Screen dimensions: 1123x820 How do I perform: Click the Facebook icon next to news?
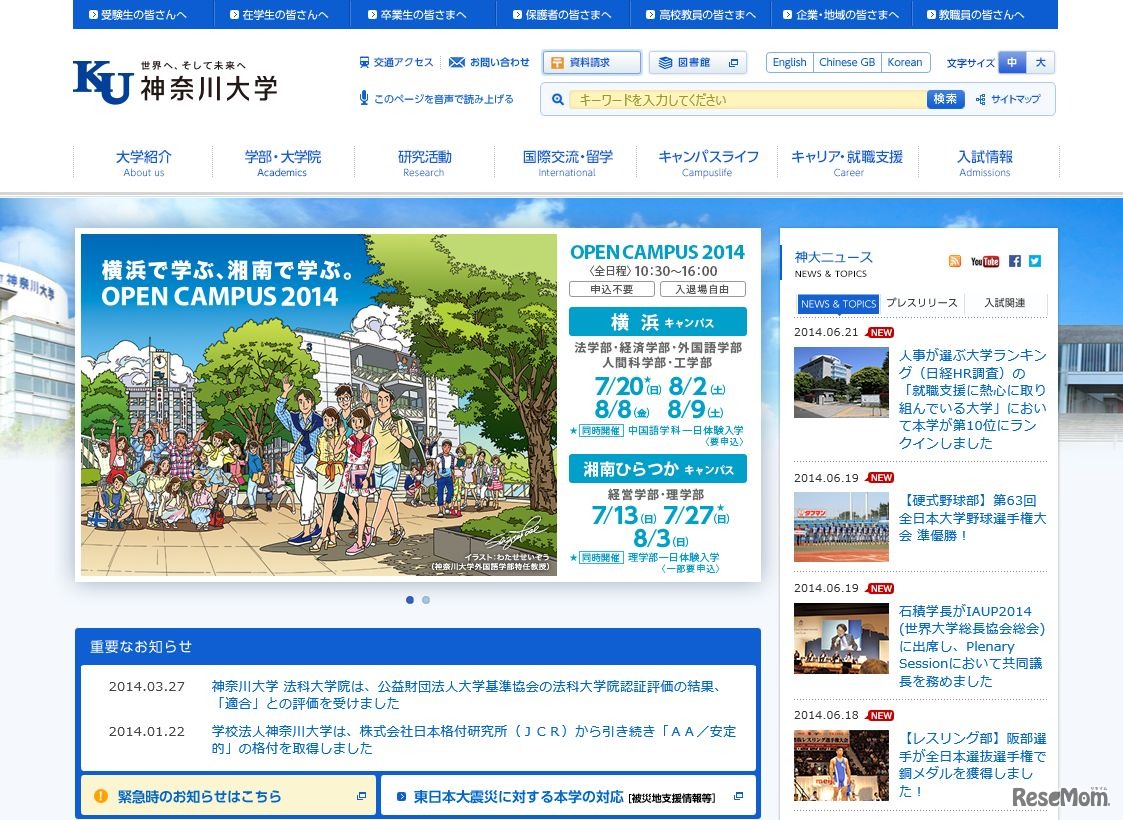tap(1014, 261)
